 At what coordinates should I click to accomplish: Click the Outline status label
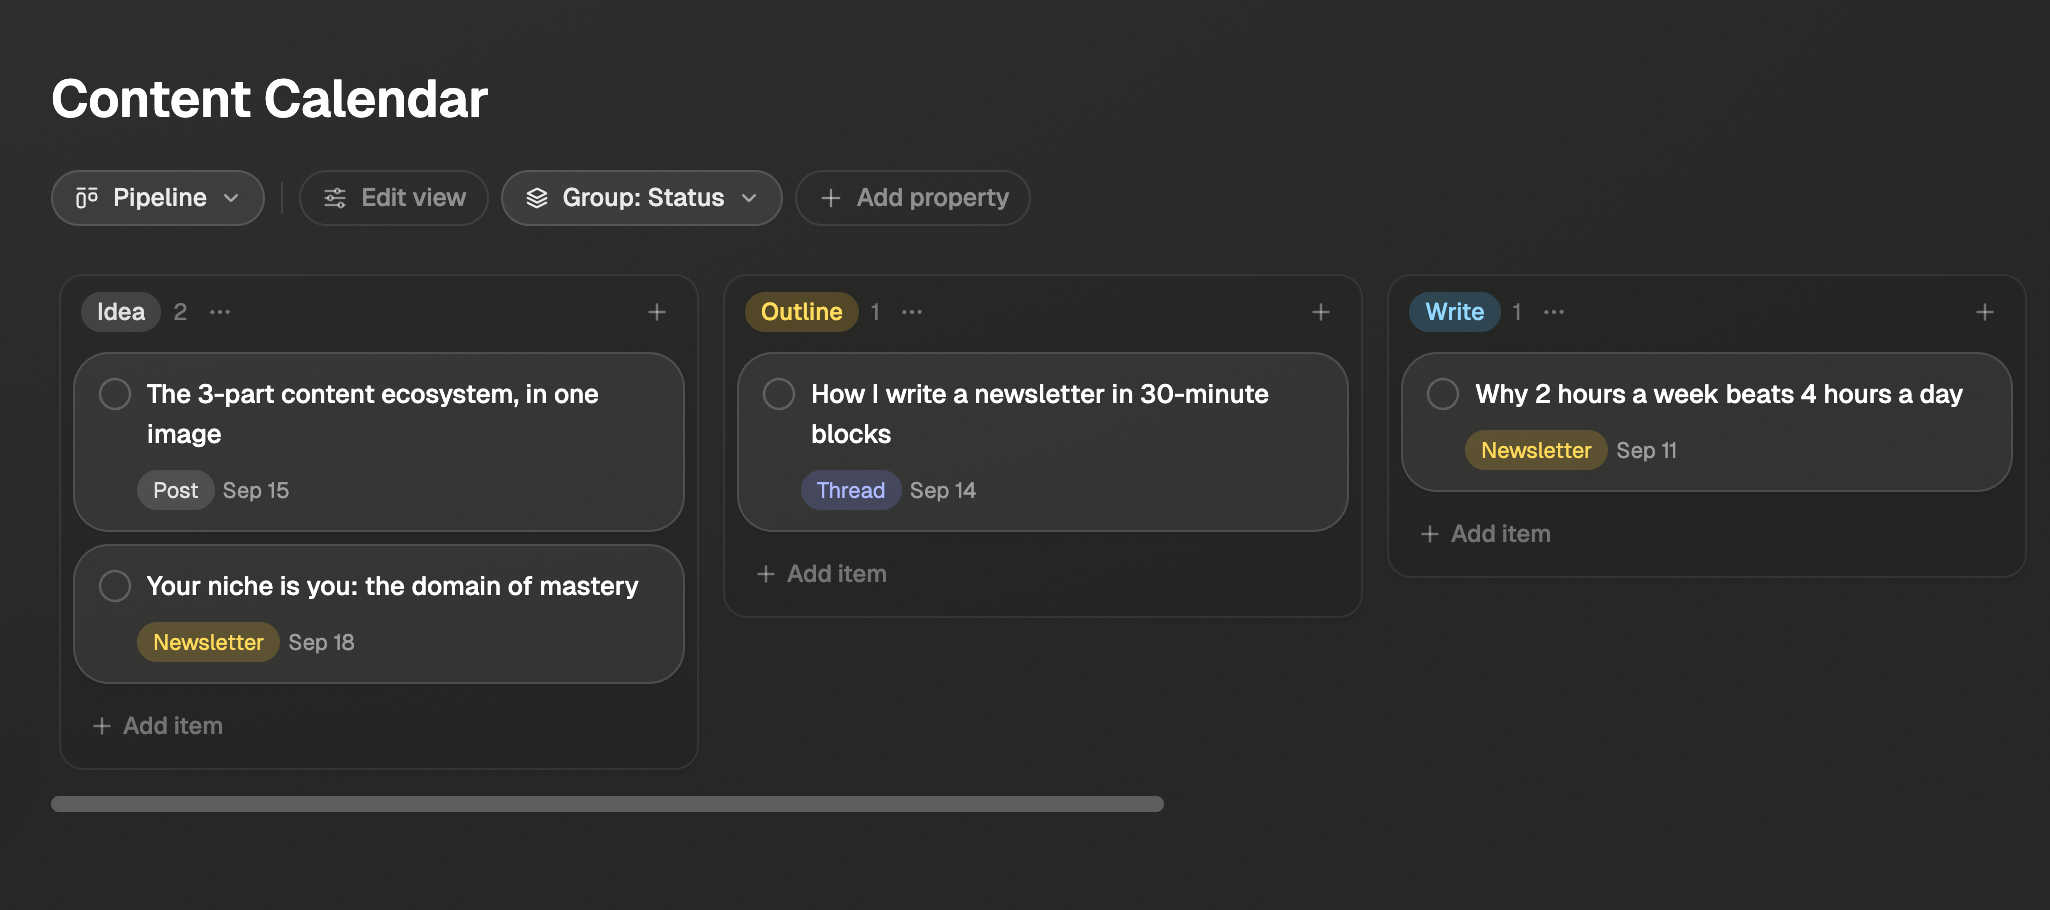click(x=802, y=312)
